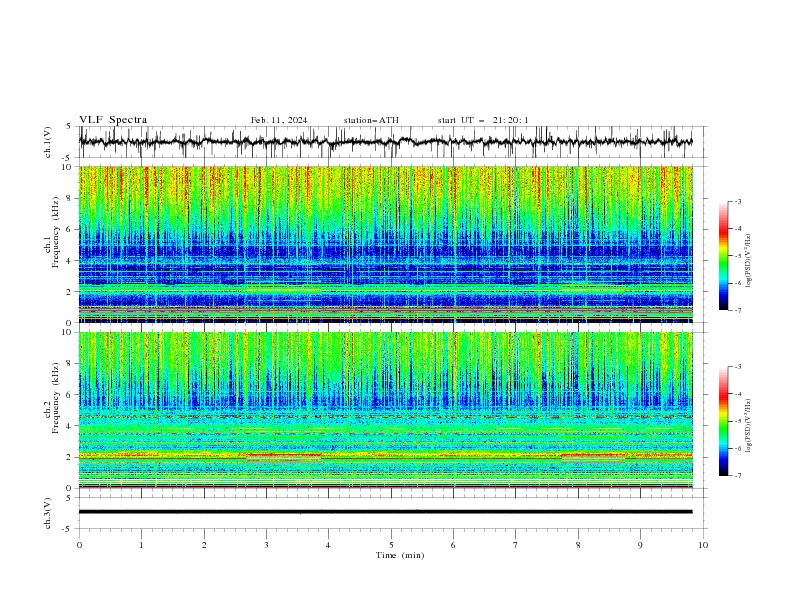Click time axis tick label '1'

141,545
